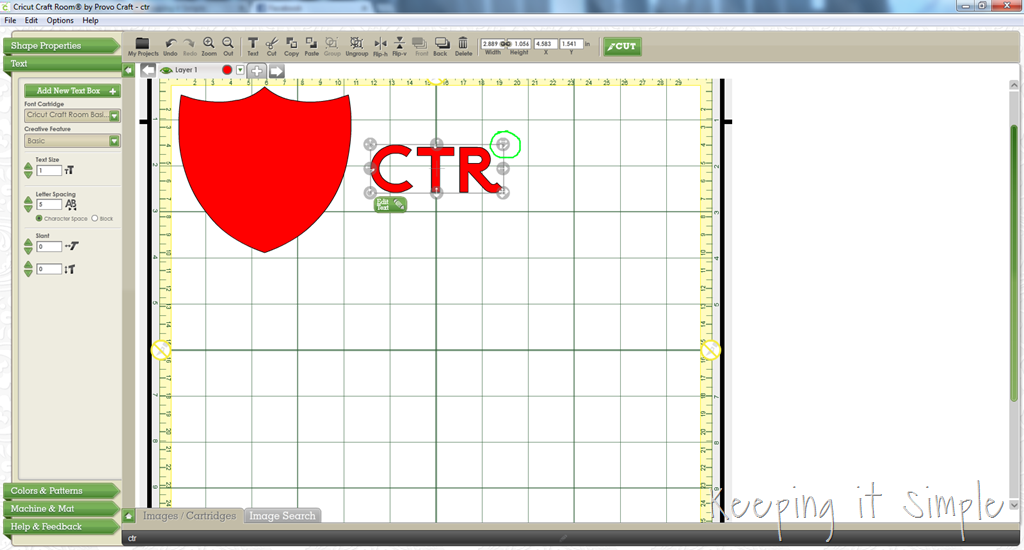
Task: Zoom in with the magnifier plus icon
Action: (x=208, y=43)
